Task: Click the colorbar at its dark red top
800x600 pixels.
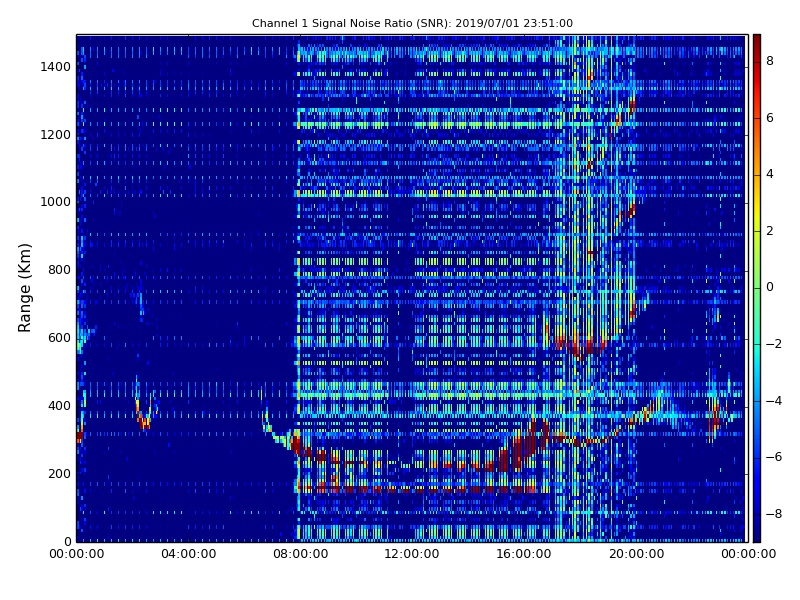Action: click(757, 40)
